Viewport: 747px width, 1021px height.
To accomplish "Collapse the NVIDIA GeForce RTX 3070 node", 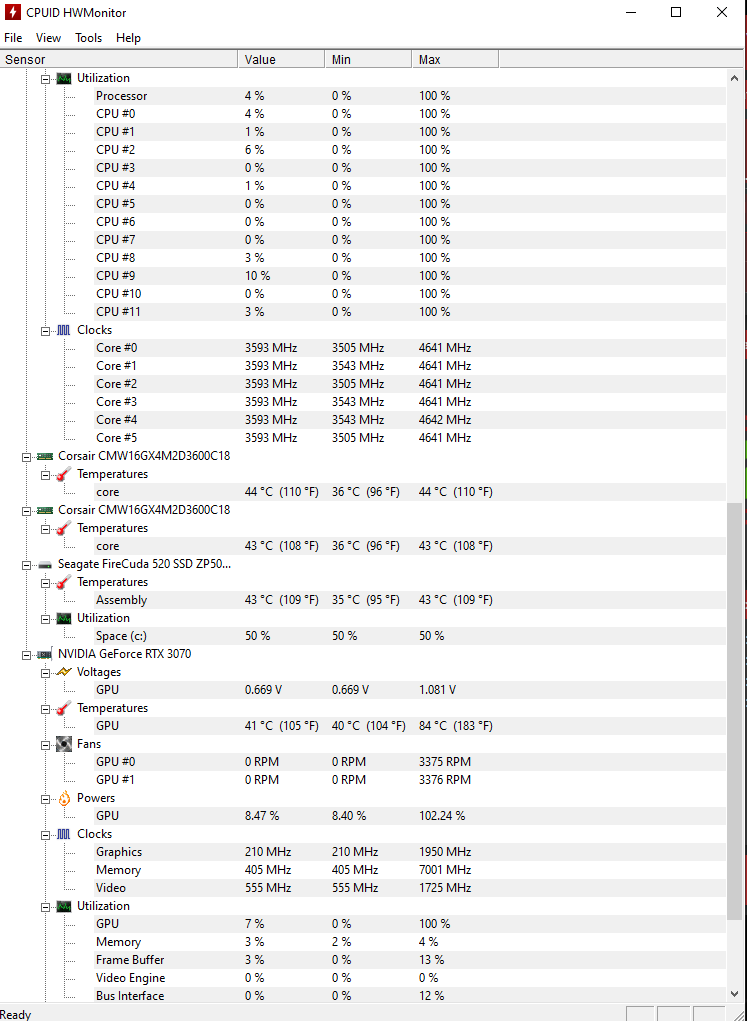I will point(27,654).
